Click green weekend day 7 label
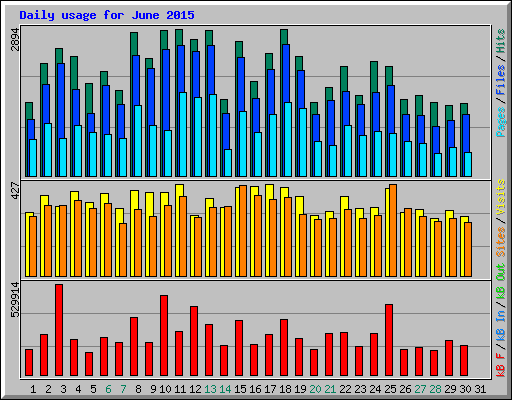 pyautogui.click(x=123, y=389)
